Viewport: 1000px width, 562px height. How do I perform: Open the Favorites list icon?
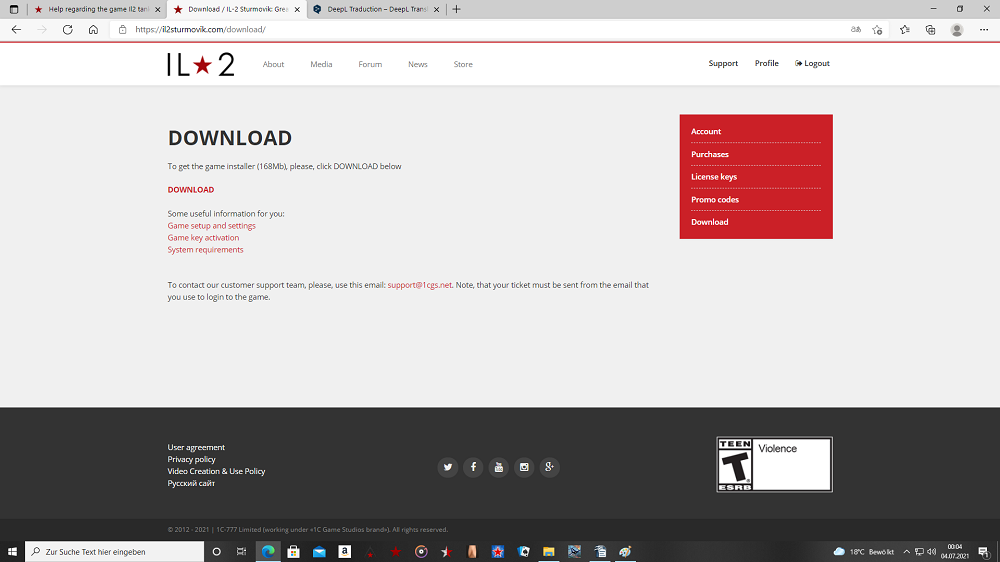(x=904, y=29)
